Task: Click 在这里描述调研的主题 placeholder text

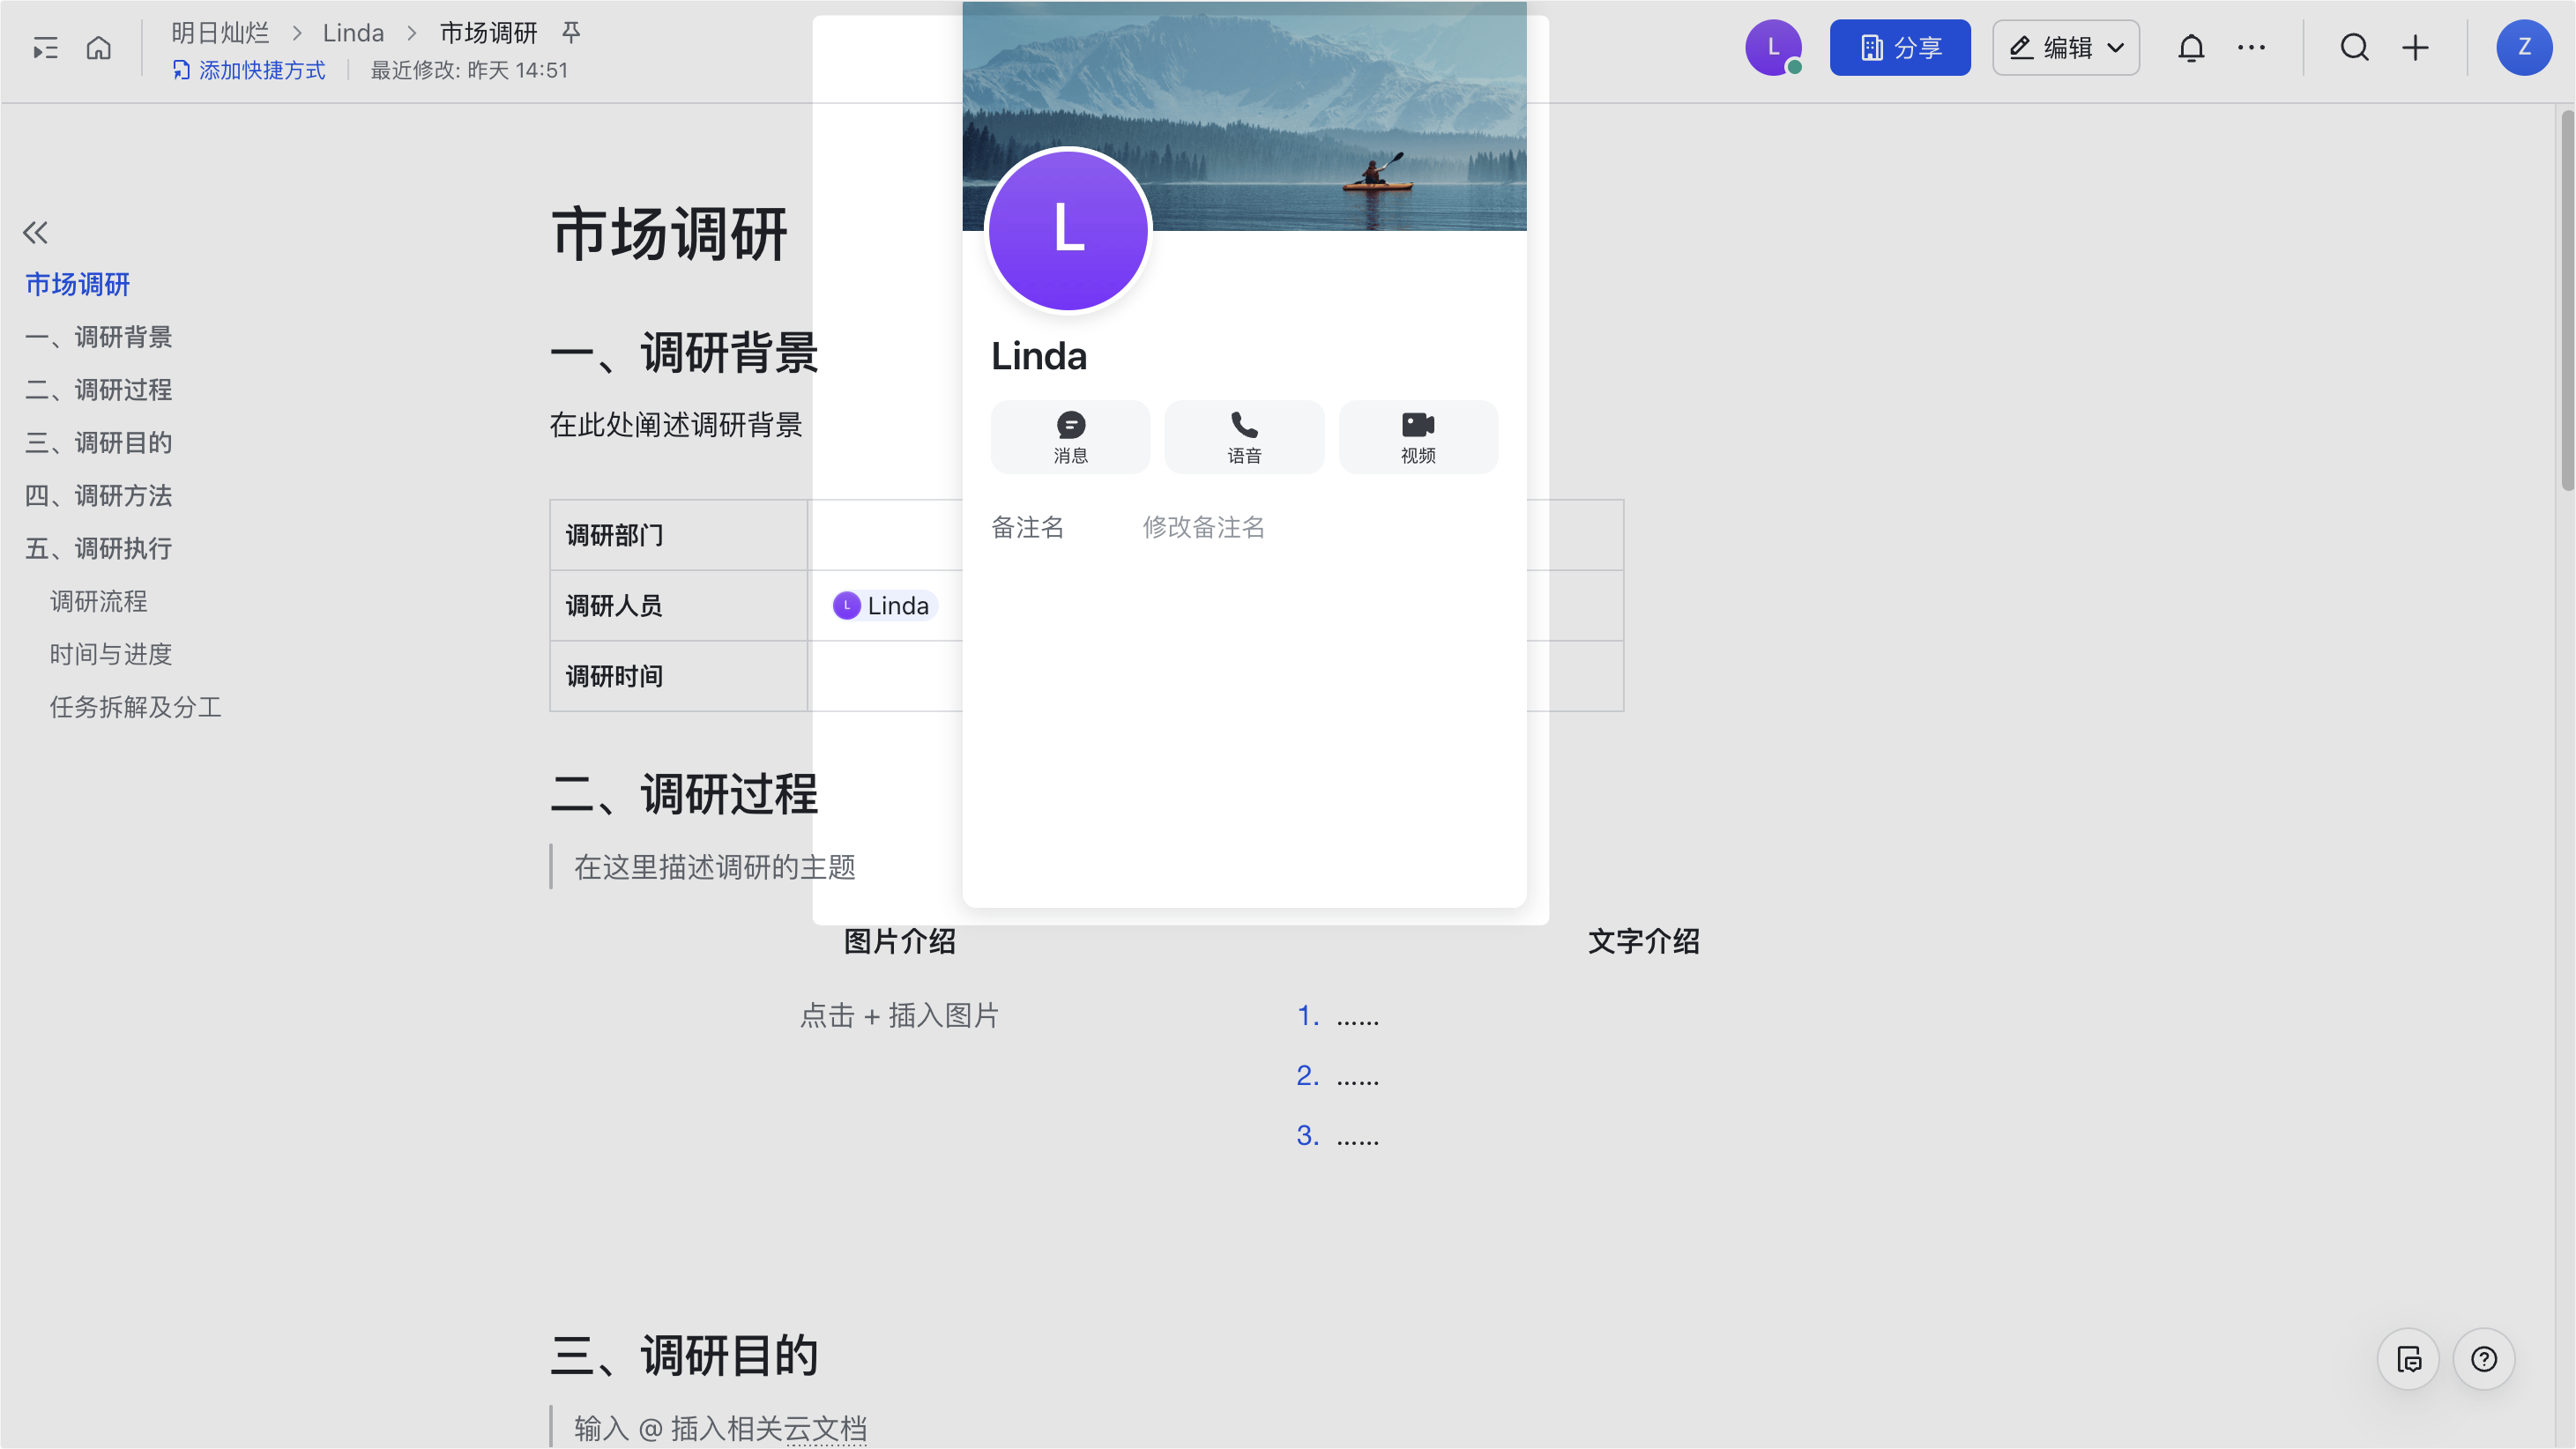Action: 715,867
